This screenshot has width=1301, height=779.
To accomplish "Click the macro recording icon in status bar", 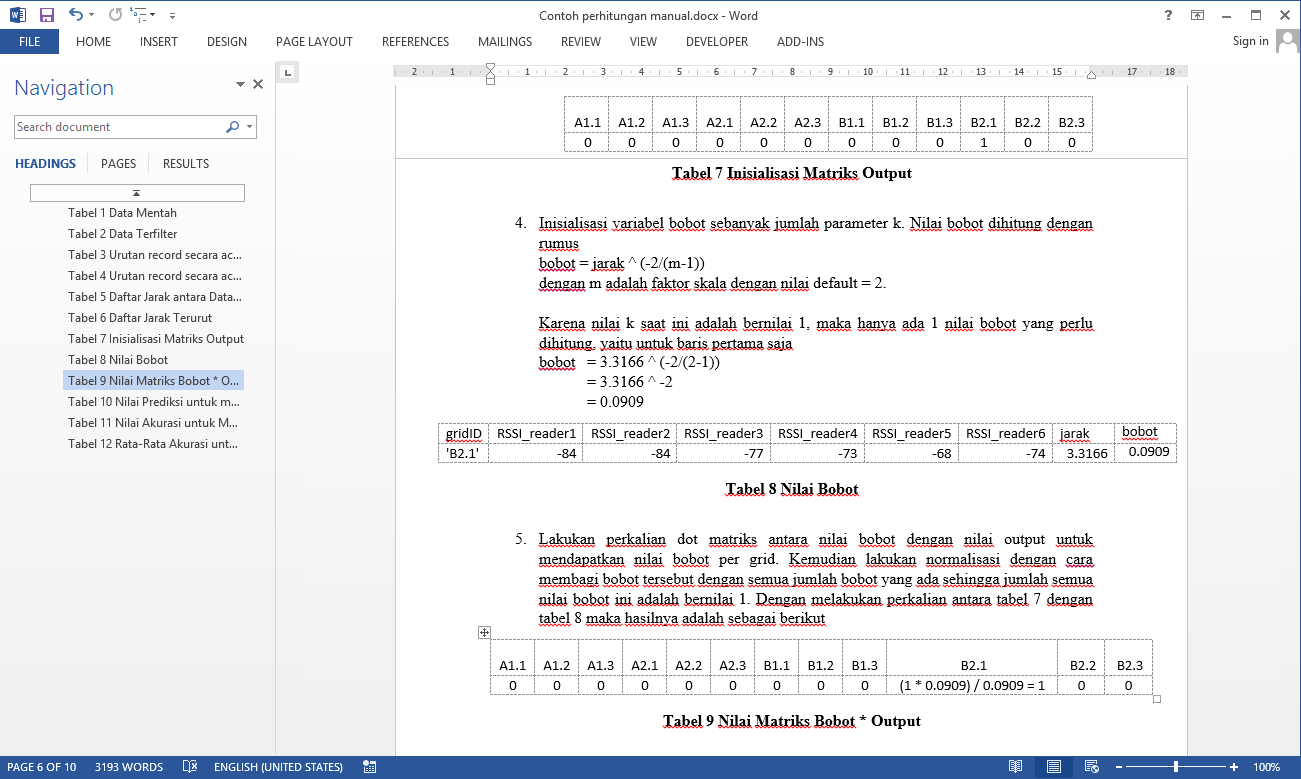I will tap(369, 767).
